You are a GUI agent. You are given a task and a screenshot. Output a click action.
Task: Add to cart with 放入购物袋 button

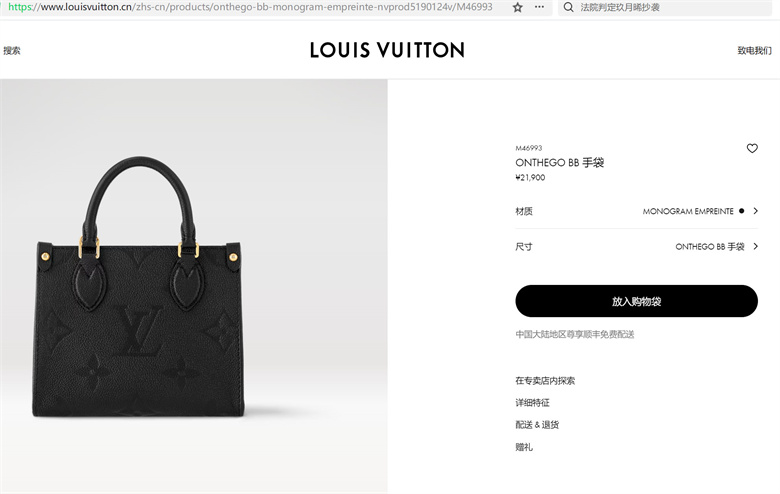(636, 301)
